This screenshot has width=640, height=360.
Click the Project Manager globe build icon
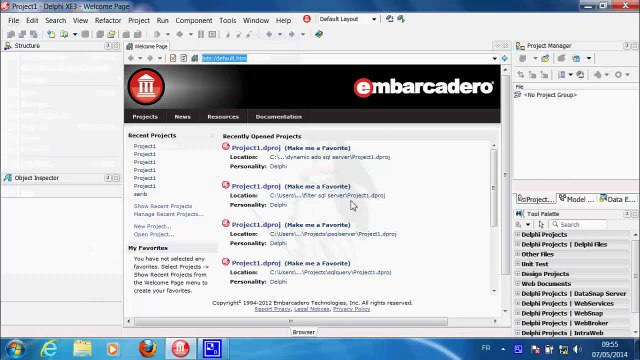(576, 58)
